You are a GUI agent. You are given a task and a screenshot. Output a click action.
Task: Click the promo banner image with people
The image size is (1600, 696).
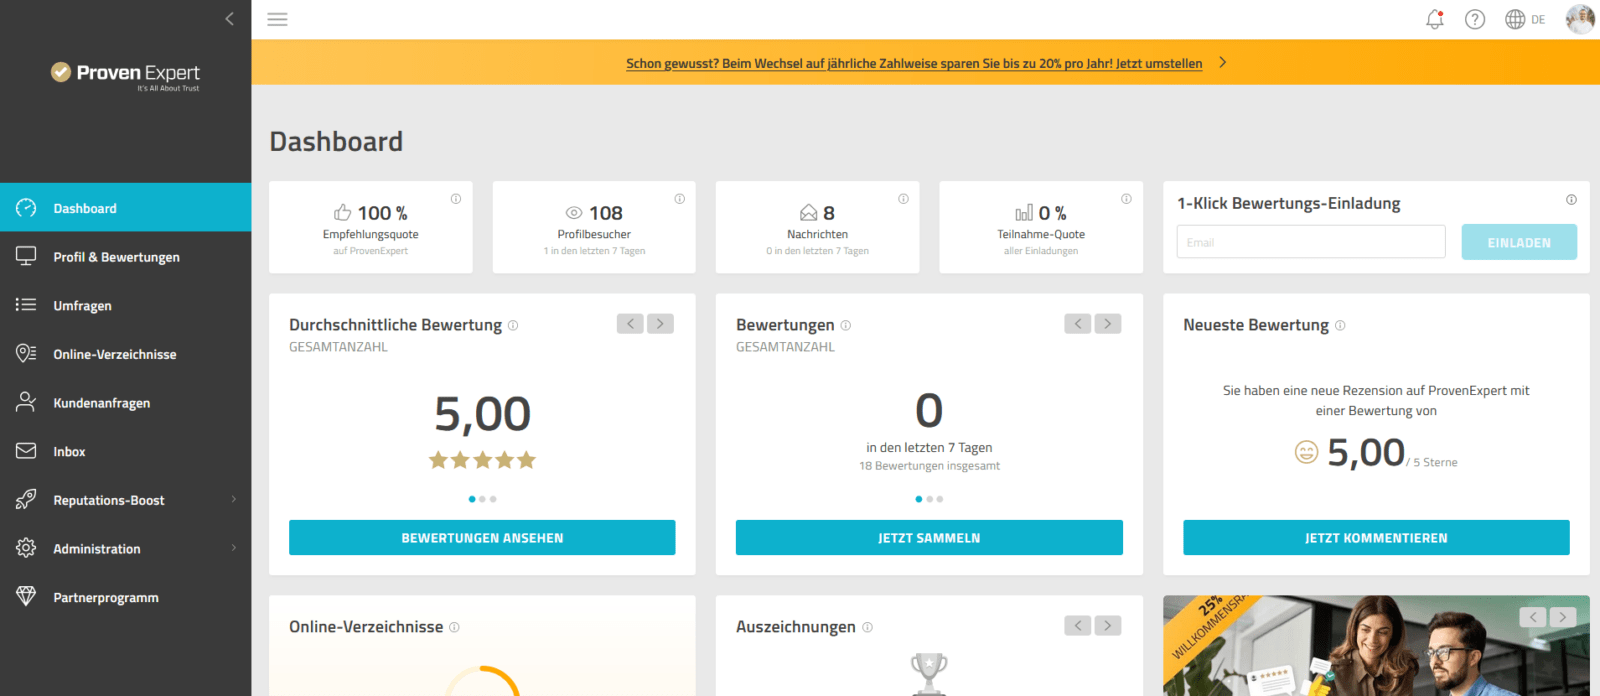1376,646
